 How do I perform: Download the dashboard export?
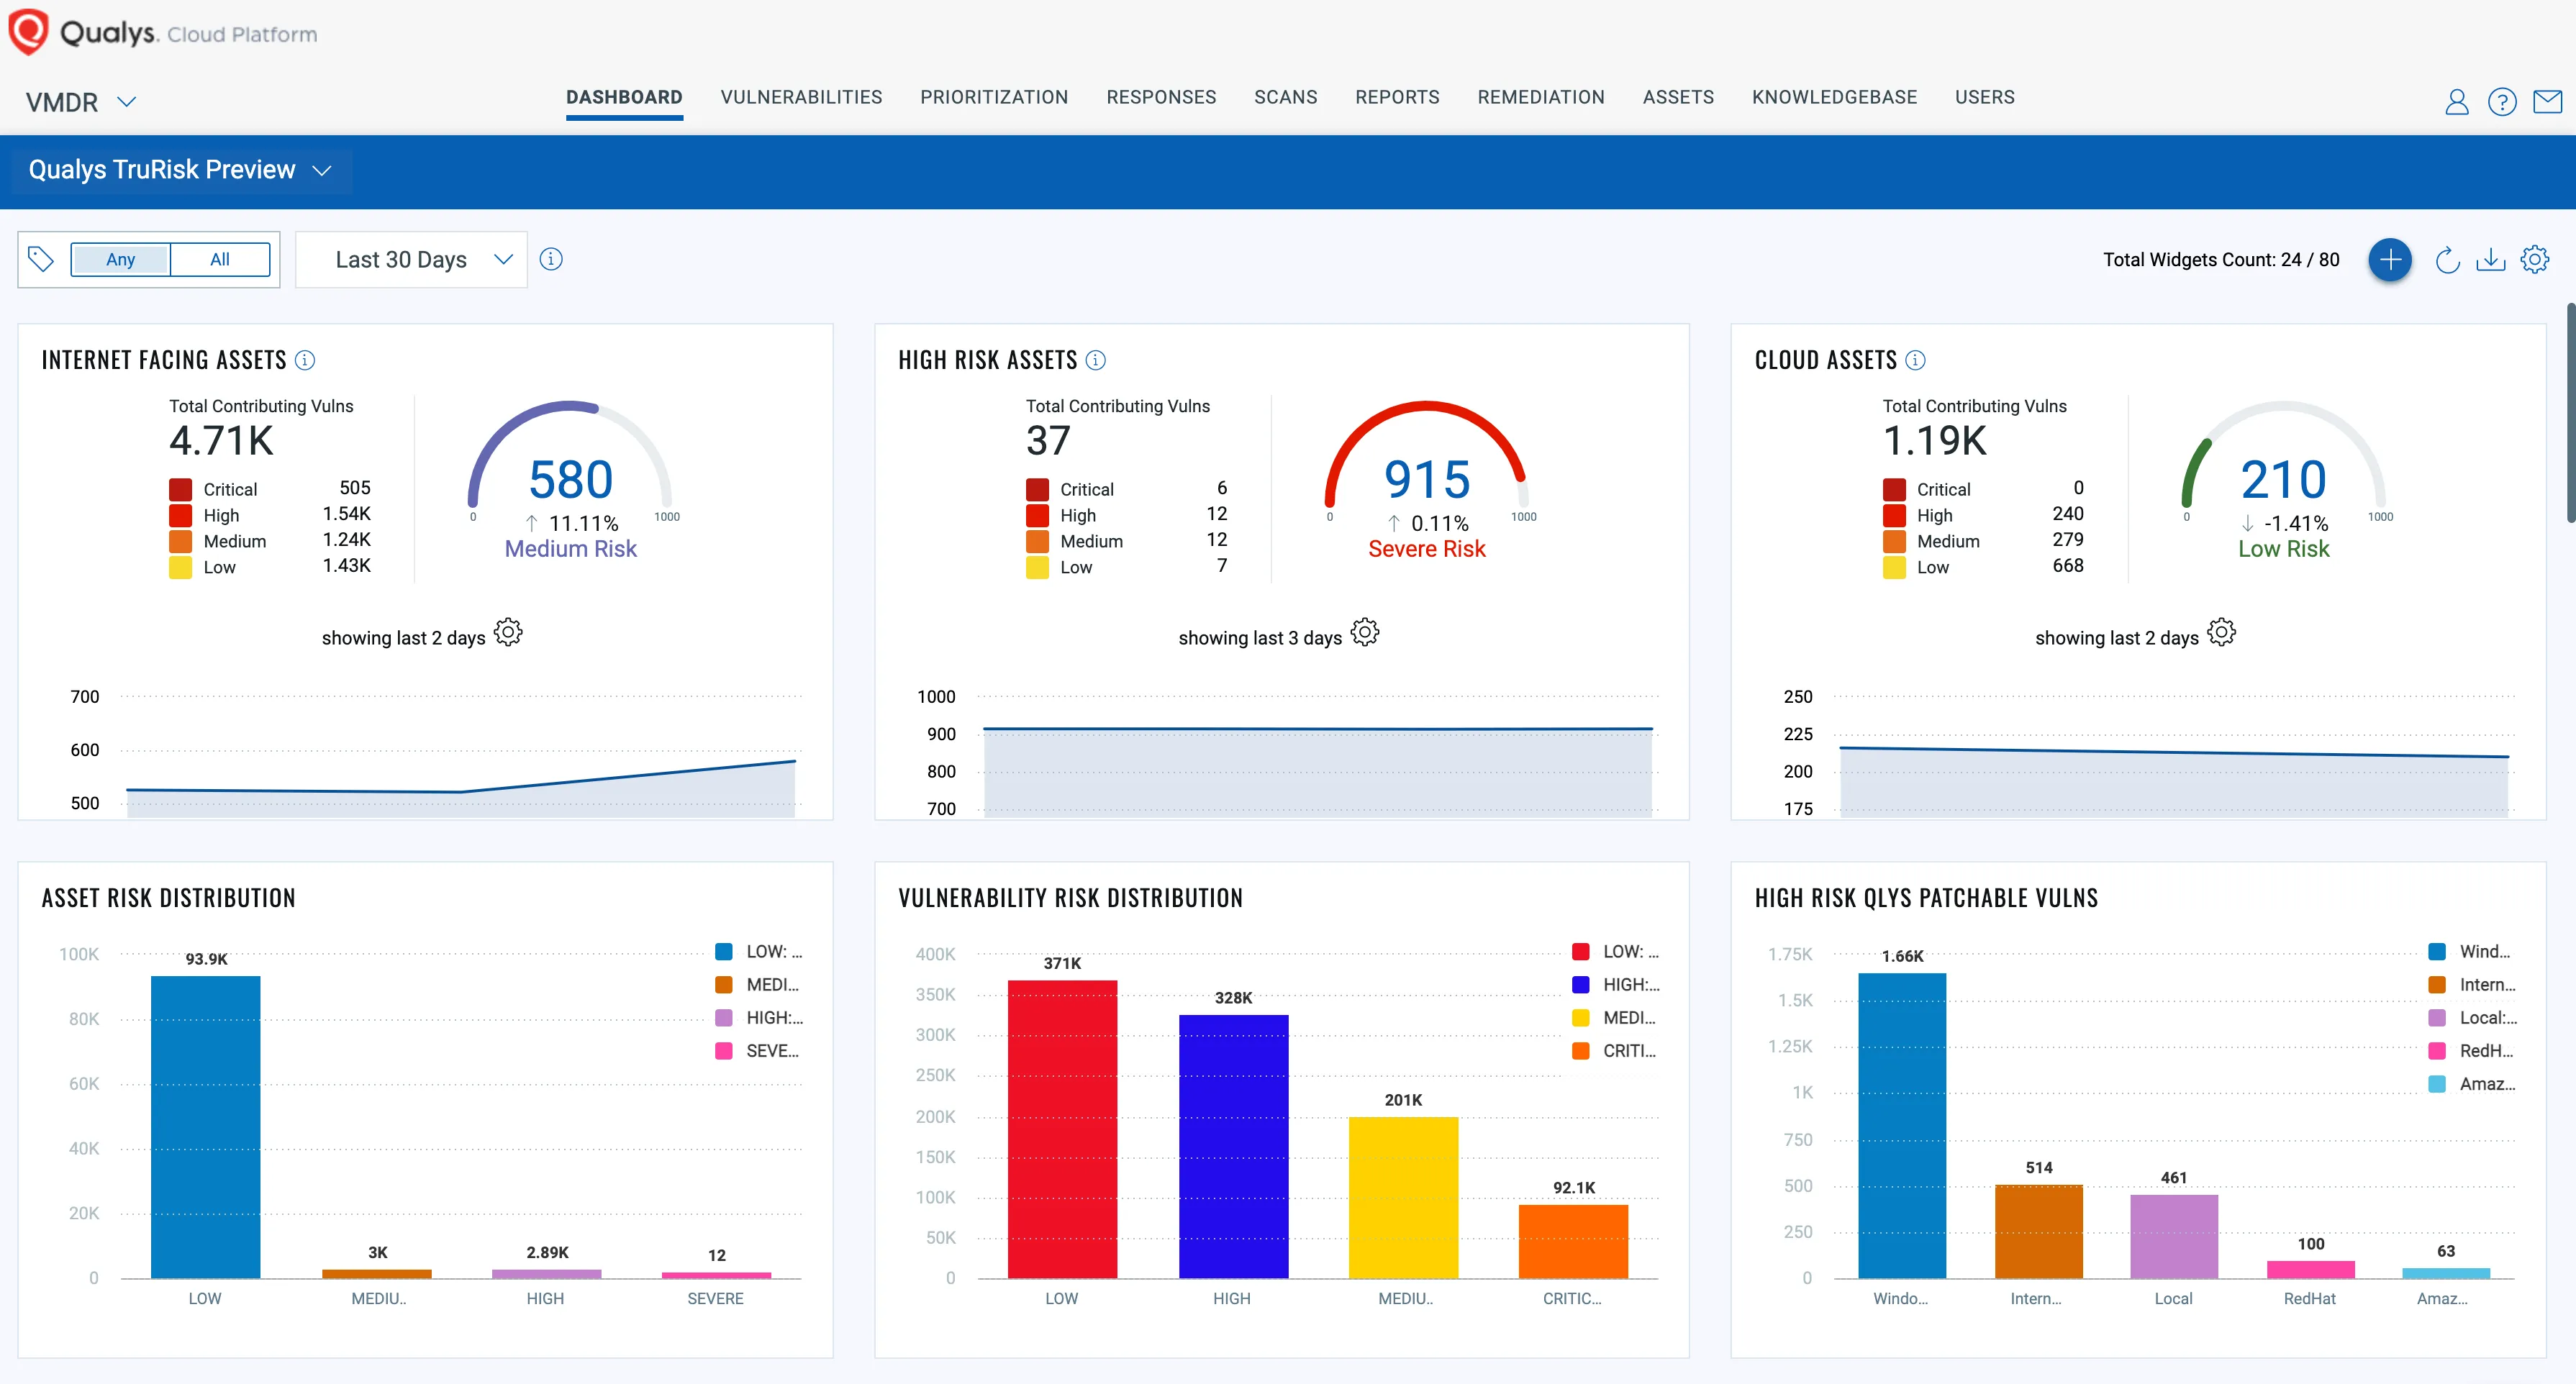pyautogui.click(x=2491, y=259)
